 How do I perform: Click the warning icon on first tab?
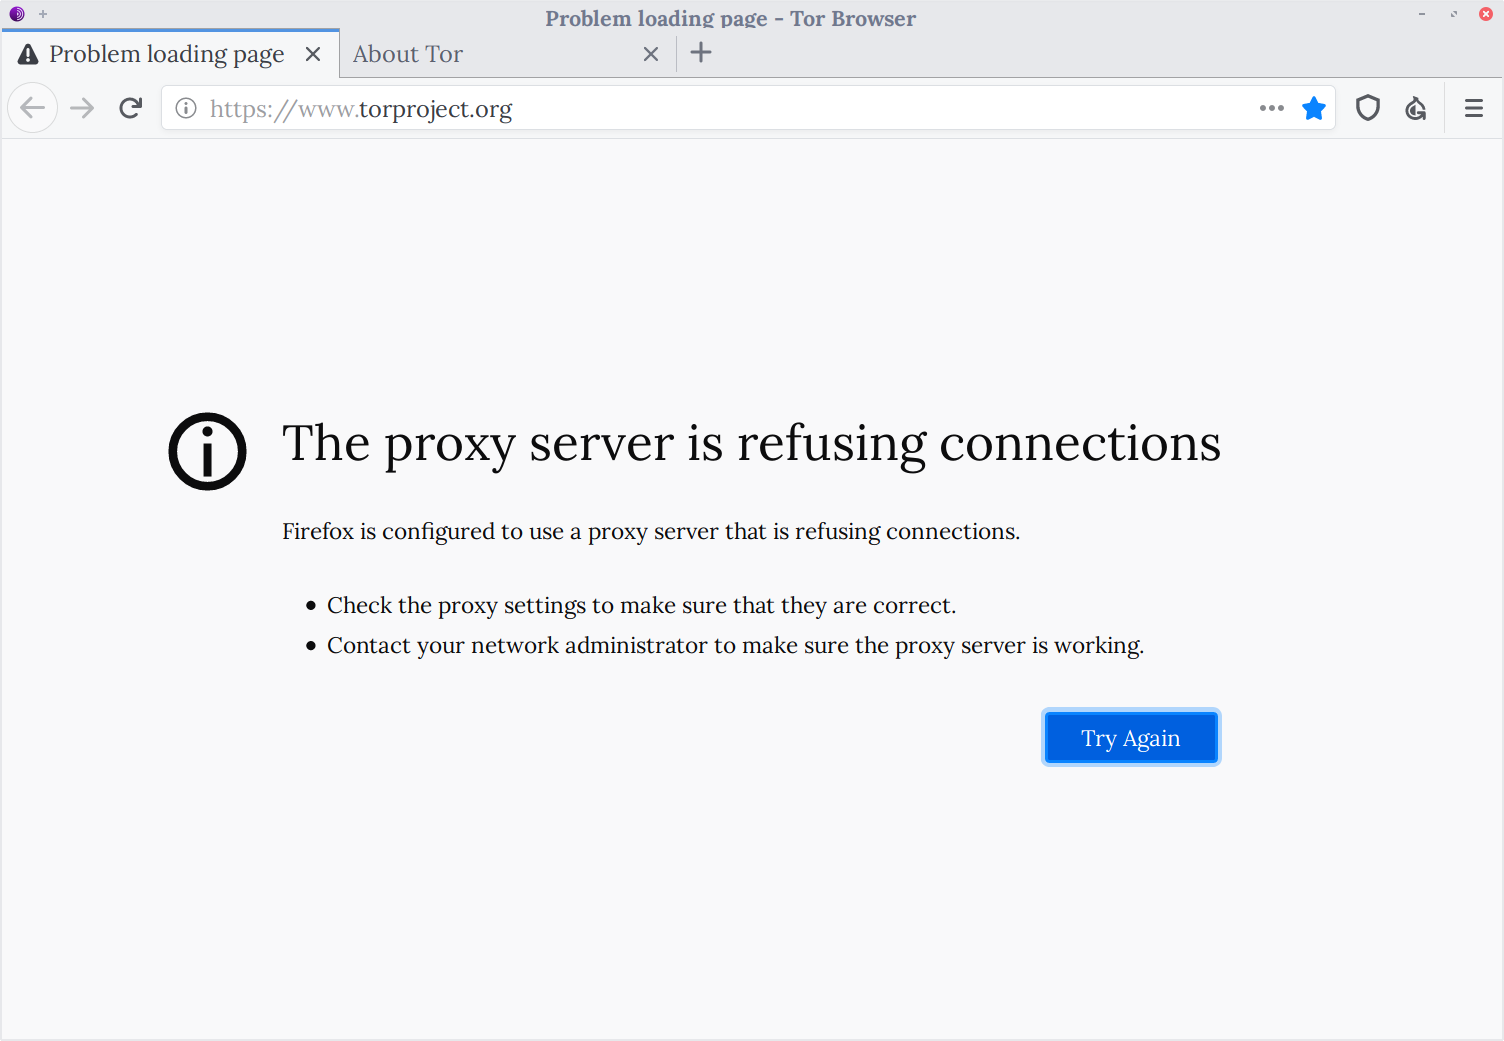click(28, 54)
